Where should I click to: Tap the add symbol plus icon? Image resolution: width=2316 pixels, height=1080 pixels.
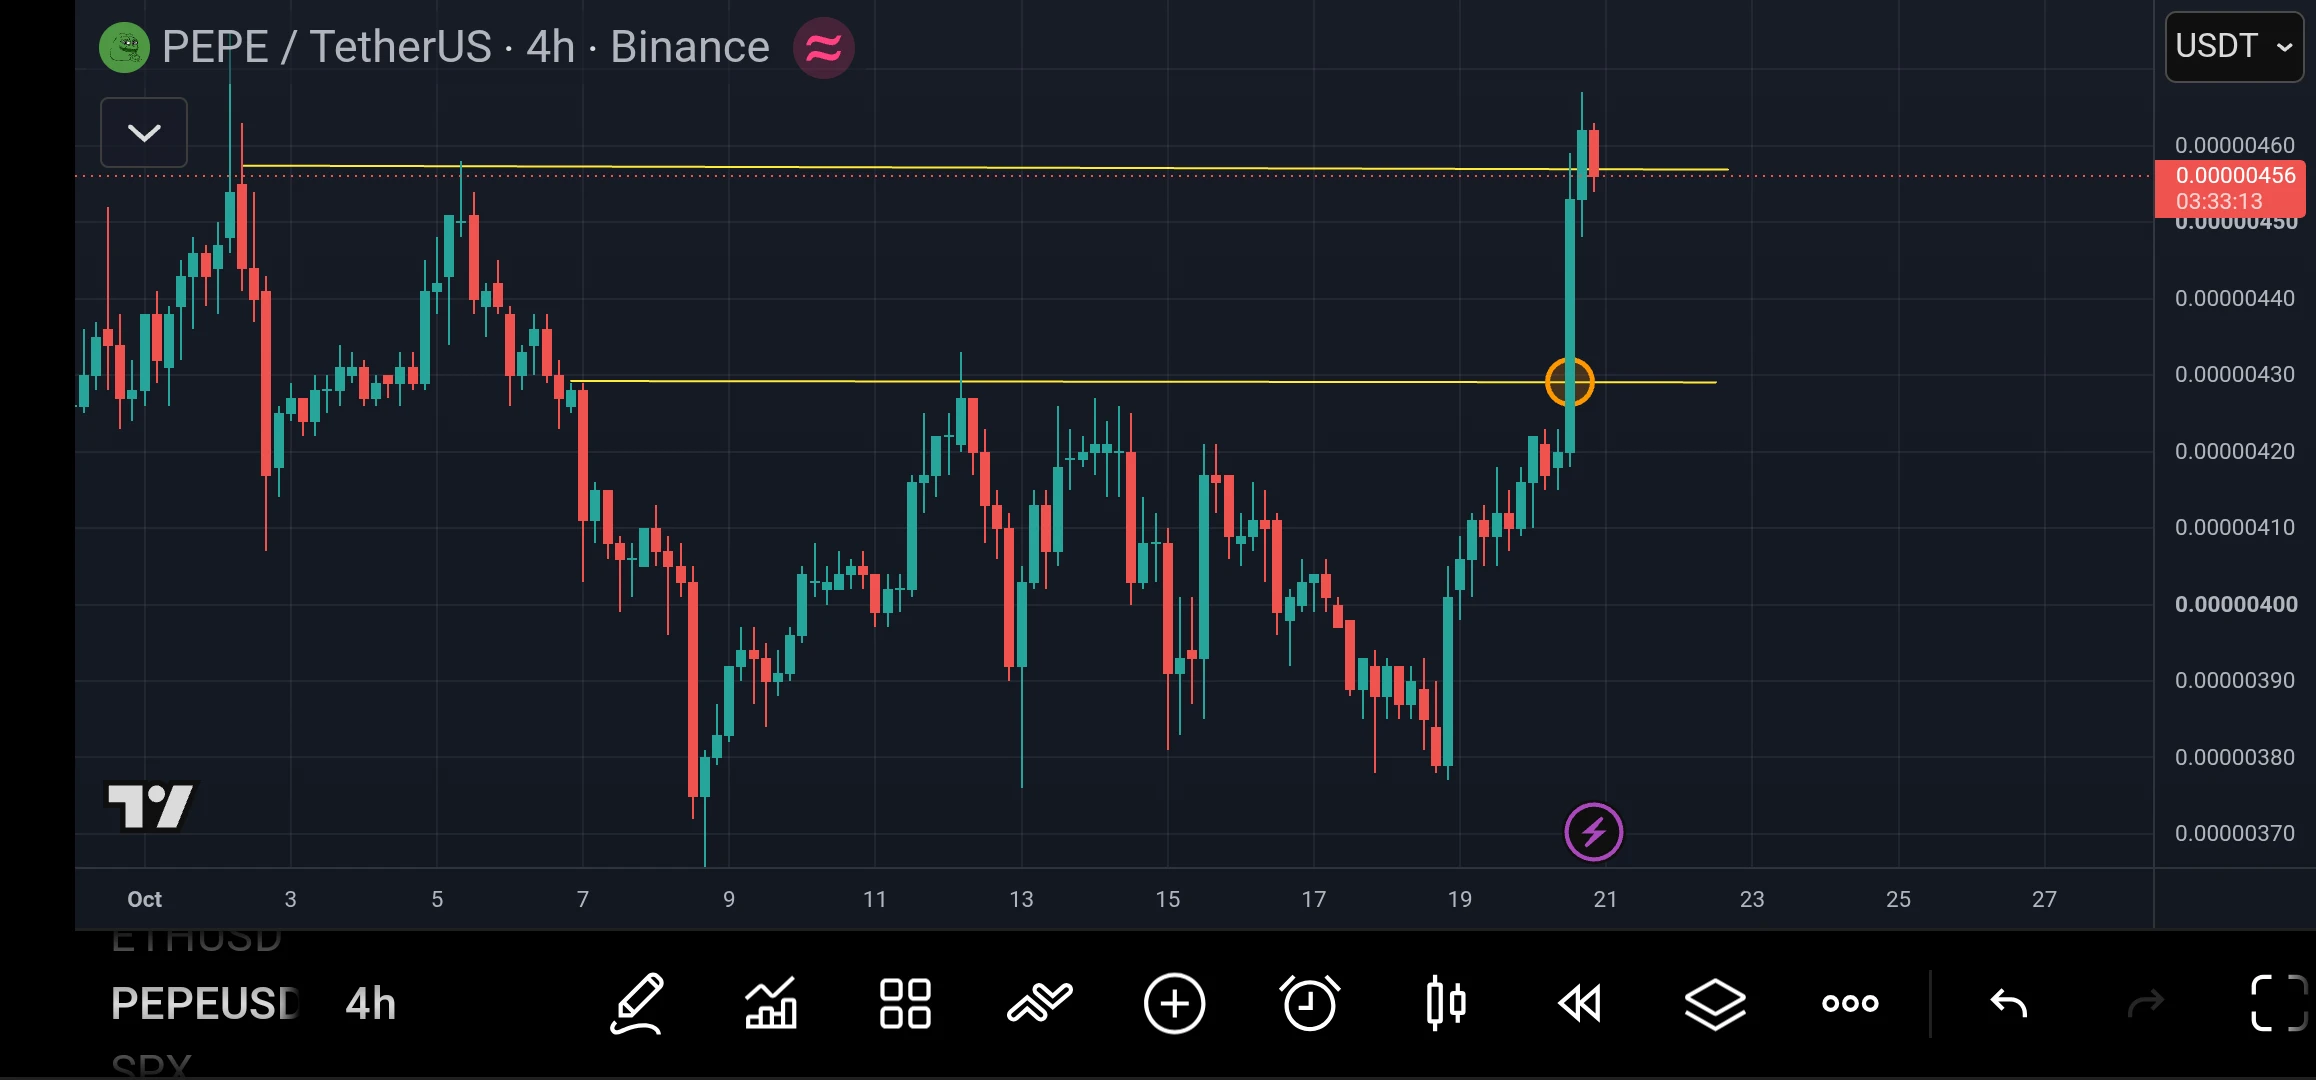point(1174,1003)
